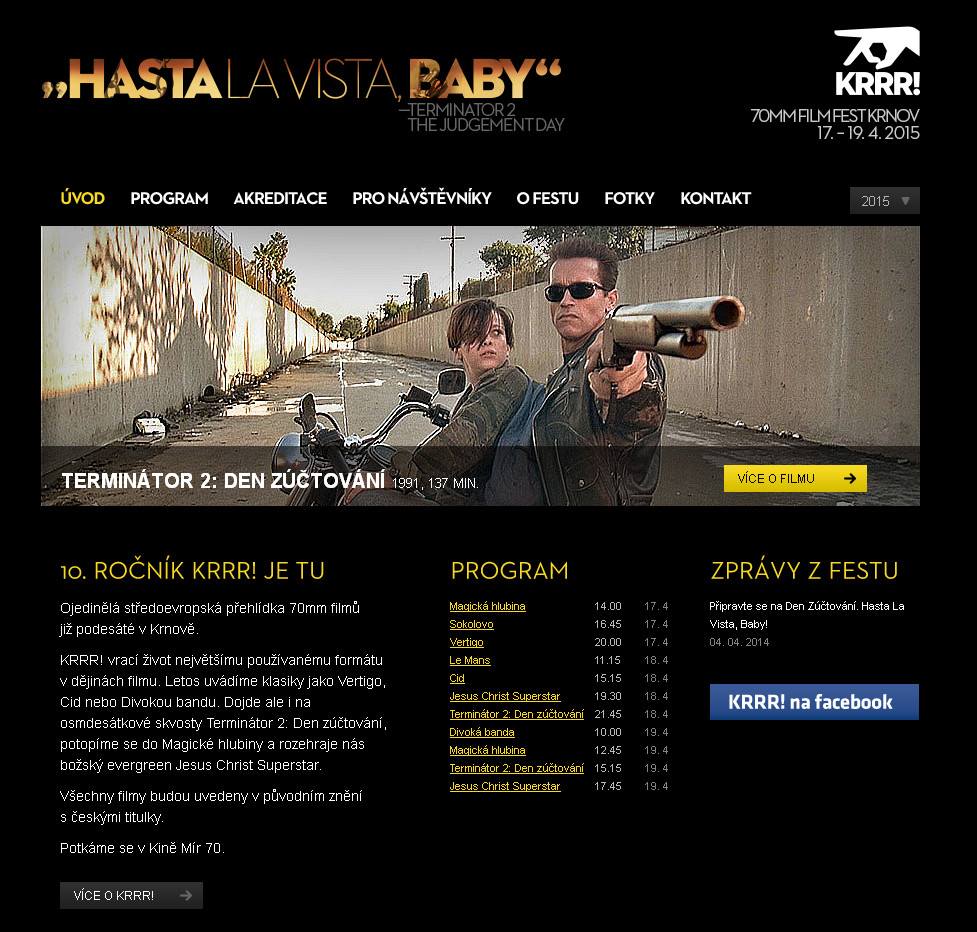Viewport: 977px width, 932px height.
Task: Click the arrow on Více o KRRR! button
Action: [x=186, y=895]
